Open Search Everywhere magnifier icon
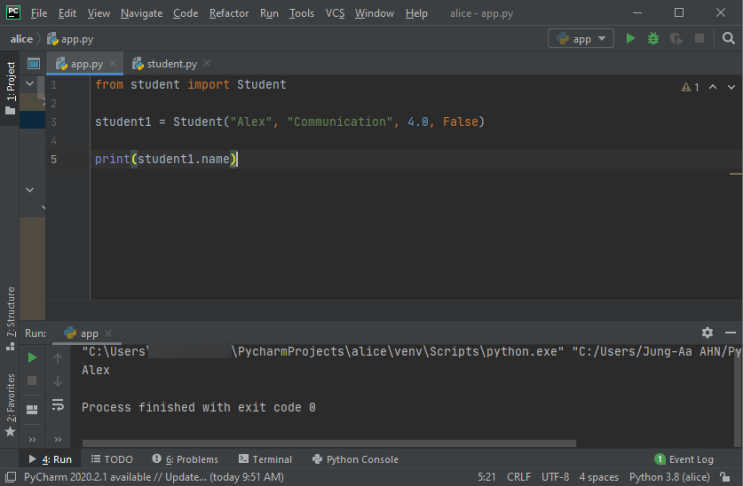Viewport: 743px width, 486px height. [726, 38]
